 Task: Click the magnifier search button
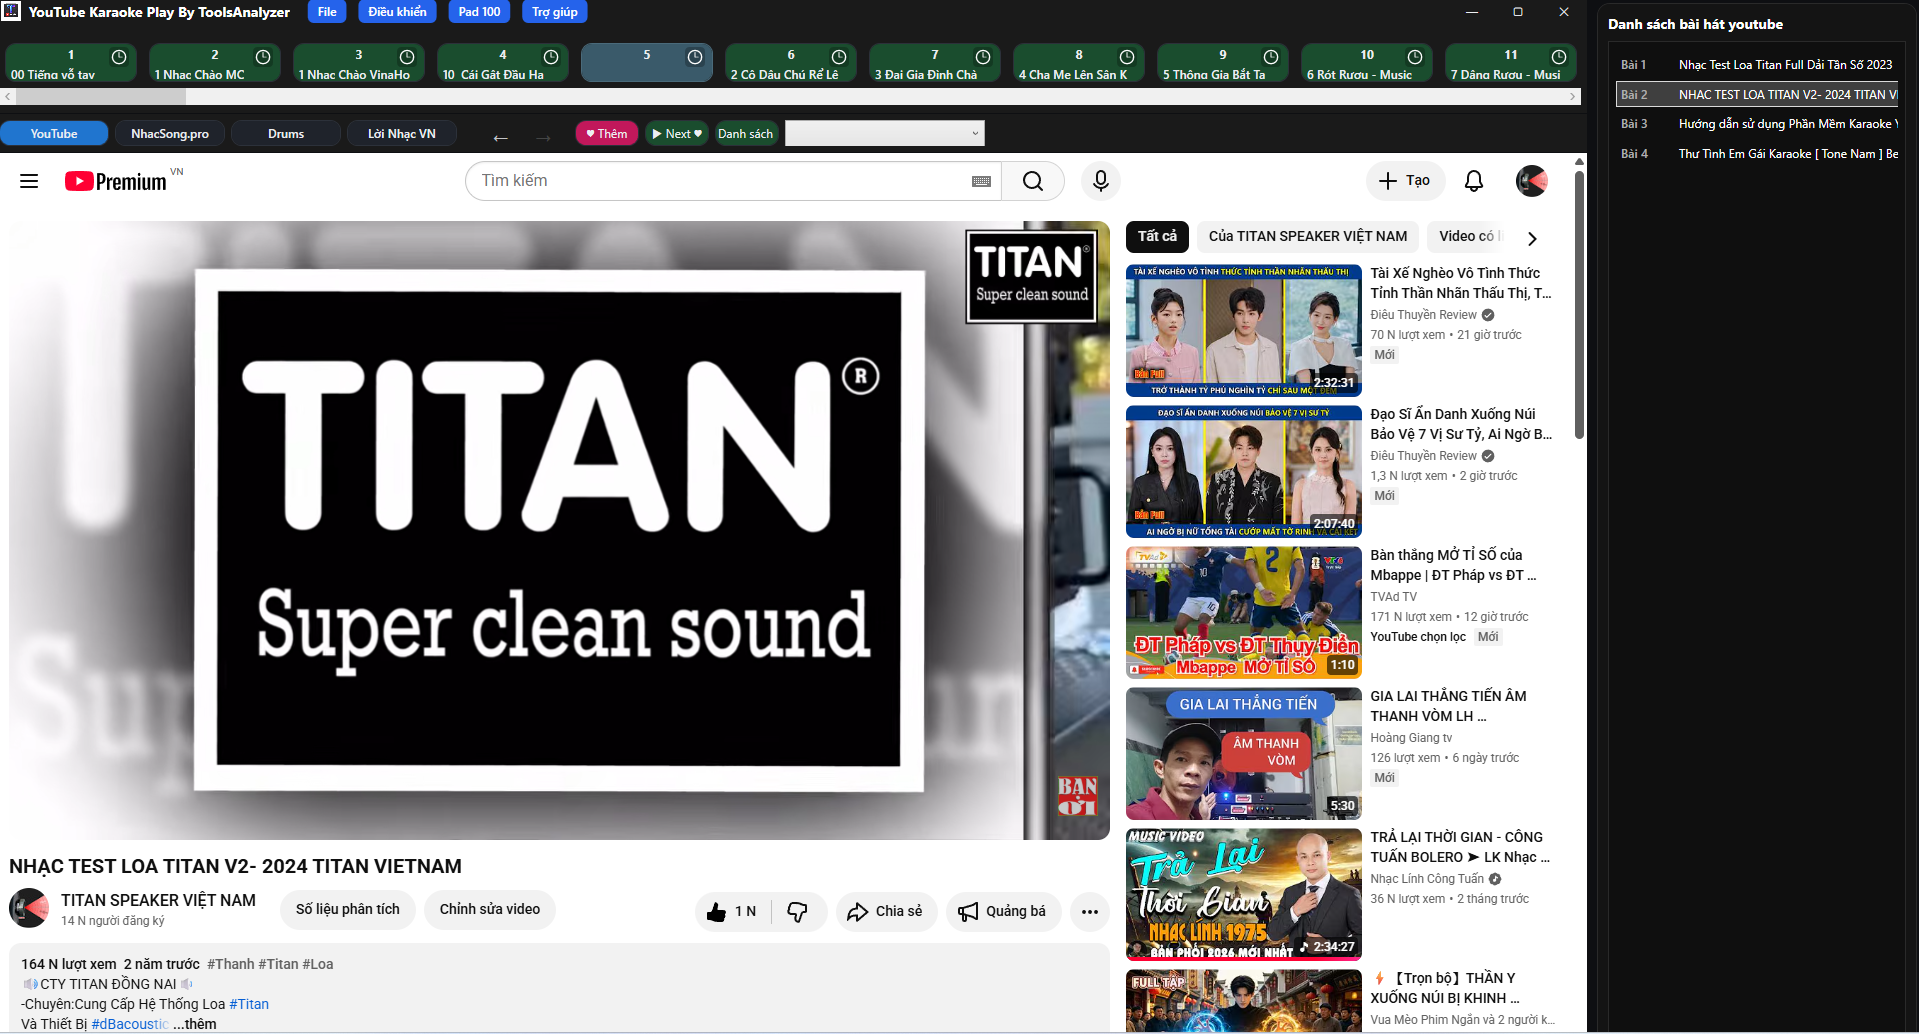point(1033,181)
